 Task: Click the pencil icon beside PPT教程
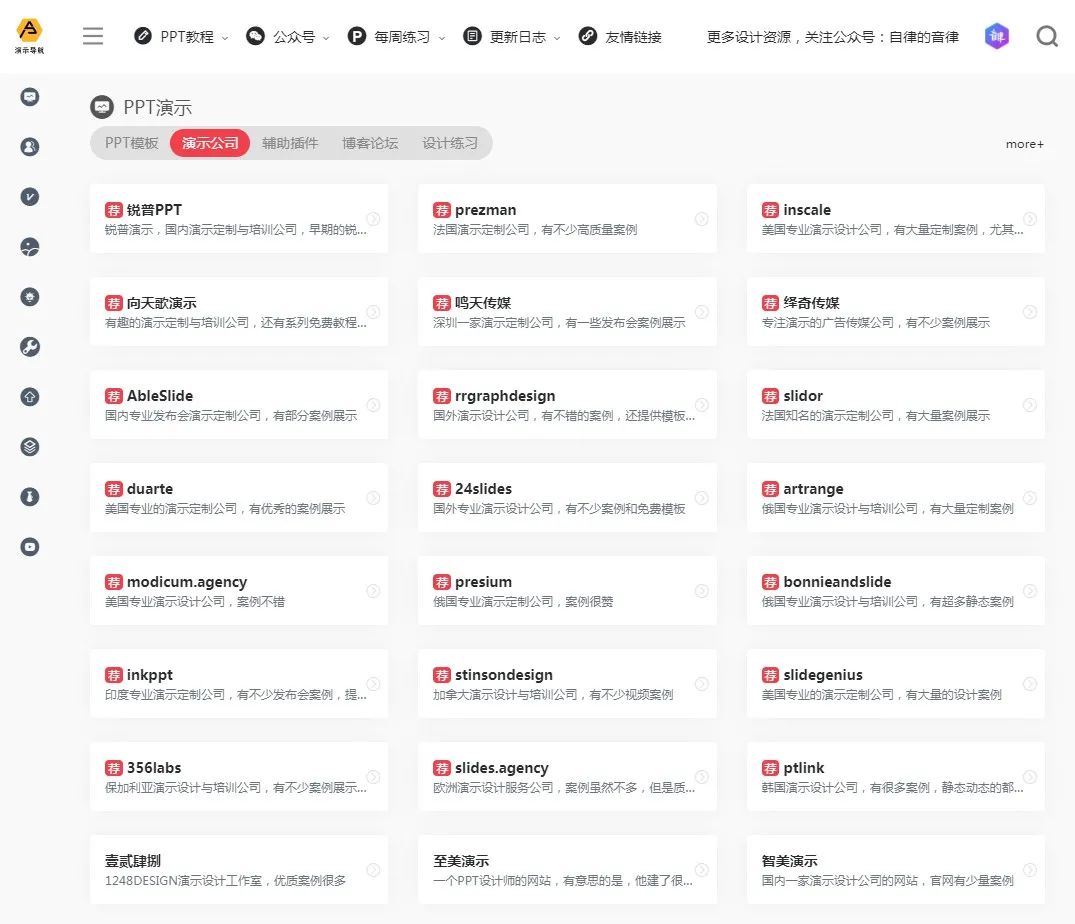pos(143,36)
